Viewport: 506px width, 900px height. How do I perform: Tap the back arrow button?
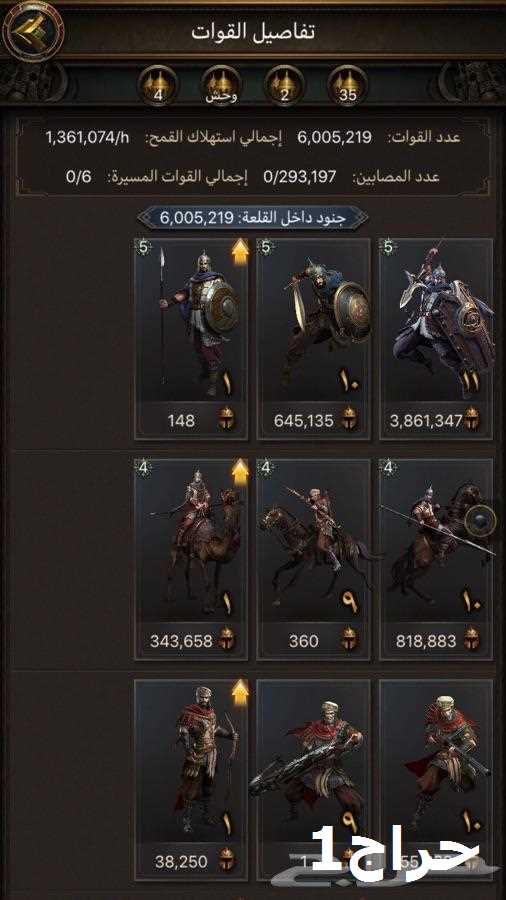point(33,32)
